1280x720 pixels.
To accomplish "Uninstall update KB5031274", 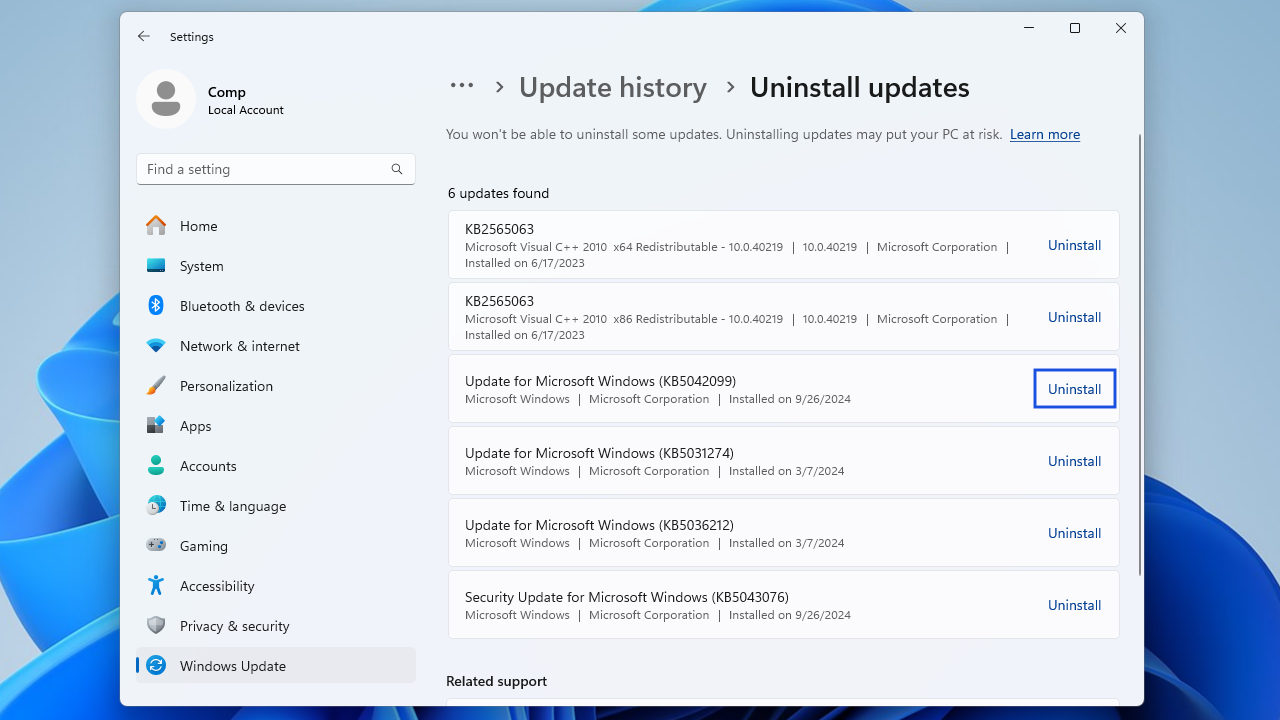I will [x=1075, y=461].
